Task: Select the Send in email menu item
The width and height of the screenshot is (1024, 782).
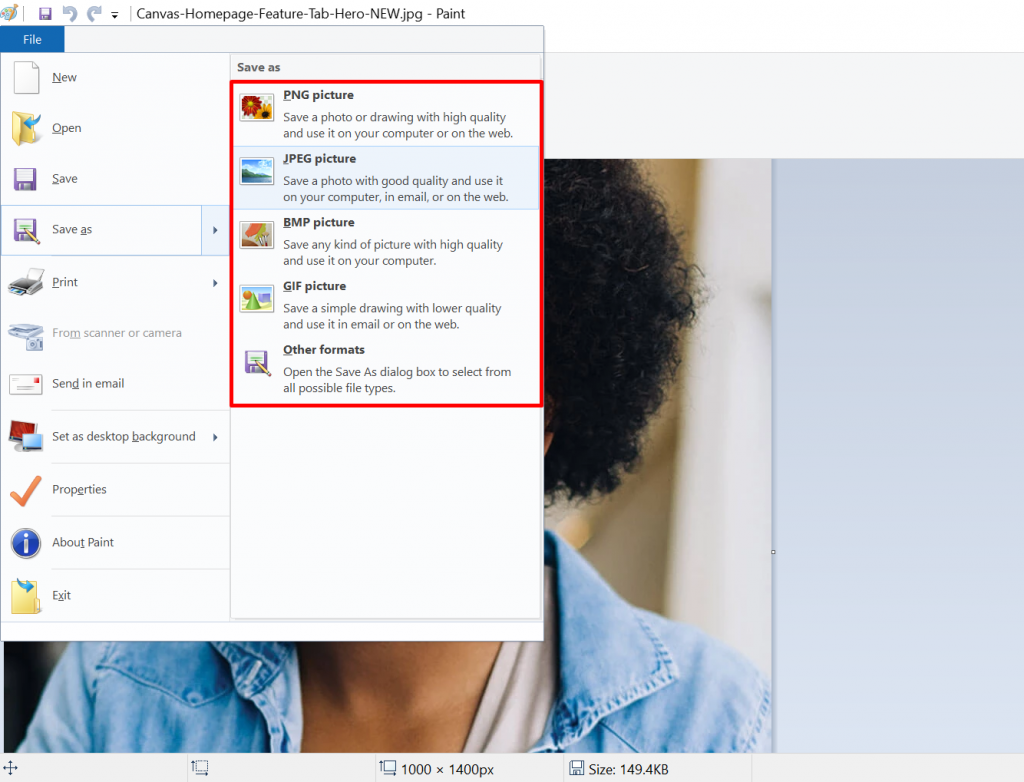Action: coord(86,383)
